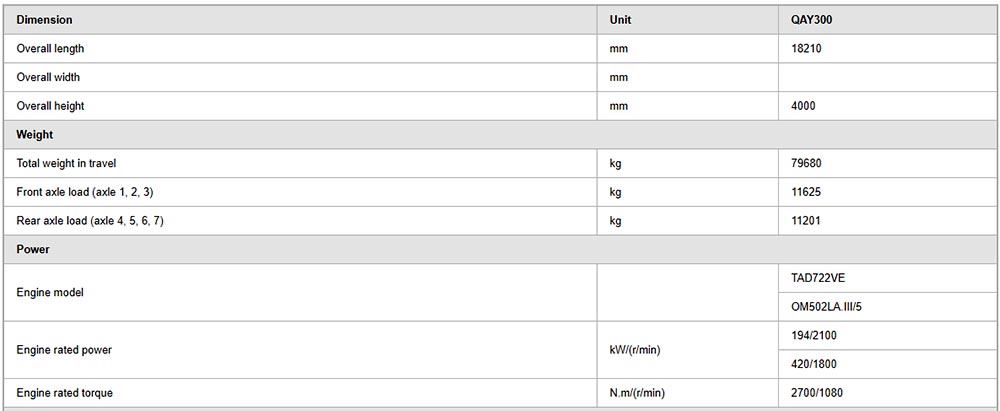This screenshot has width=1000, height=411.
Task: Select the QAY300 column header
Action: point(887,20)
